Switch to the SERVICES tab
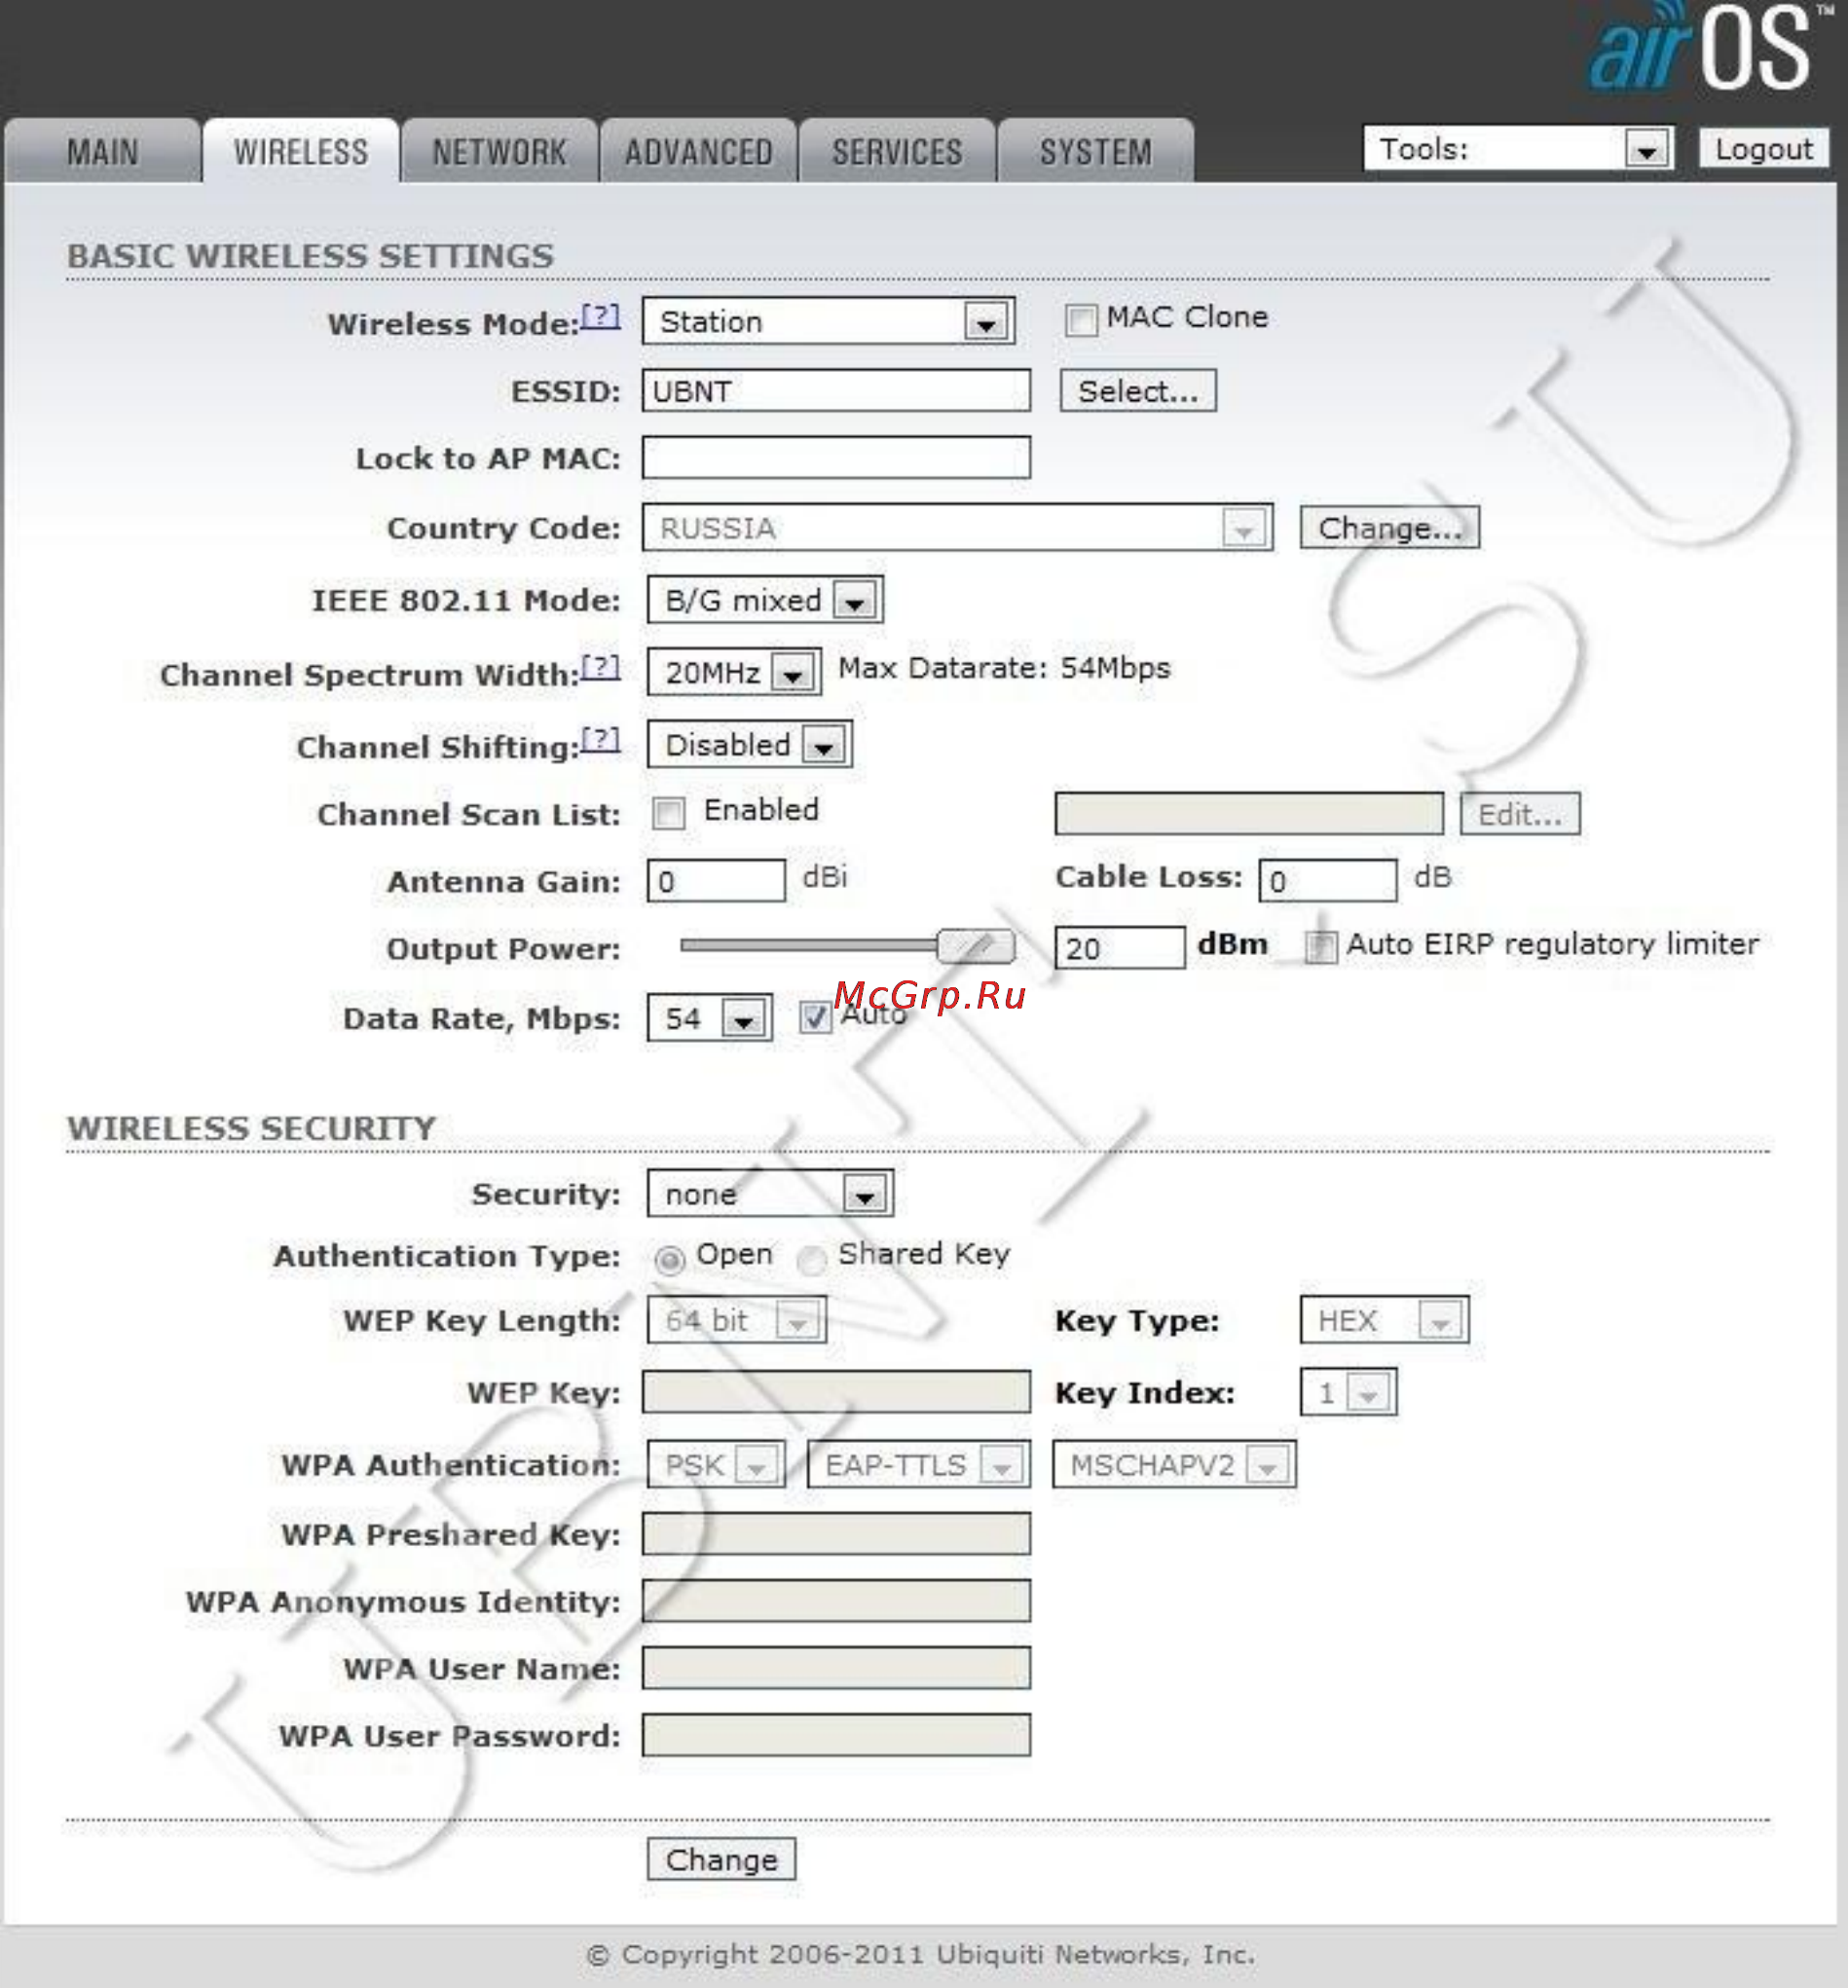1848x1988 pixels. pyautogui.click(x=897, y=151)
